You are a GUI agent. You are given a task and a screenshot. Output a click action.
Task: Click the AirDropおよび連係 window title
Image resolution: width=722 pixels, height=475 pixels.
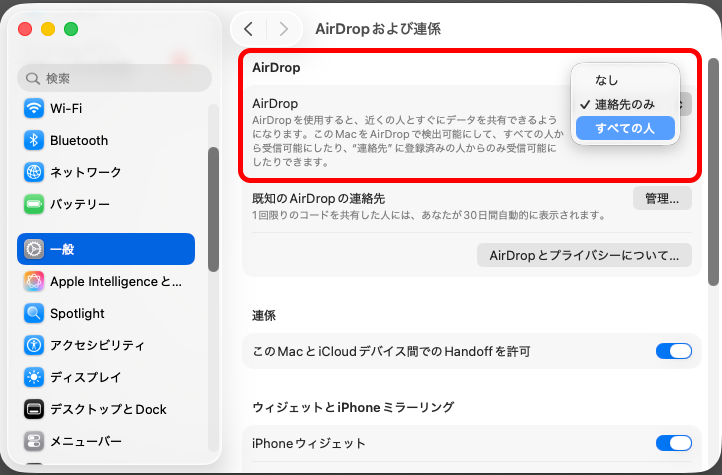pyautogui.click(x=378, y=29)
